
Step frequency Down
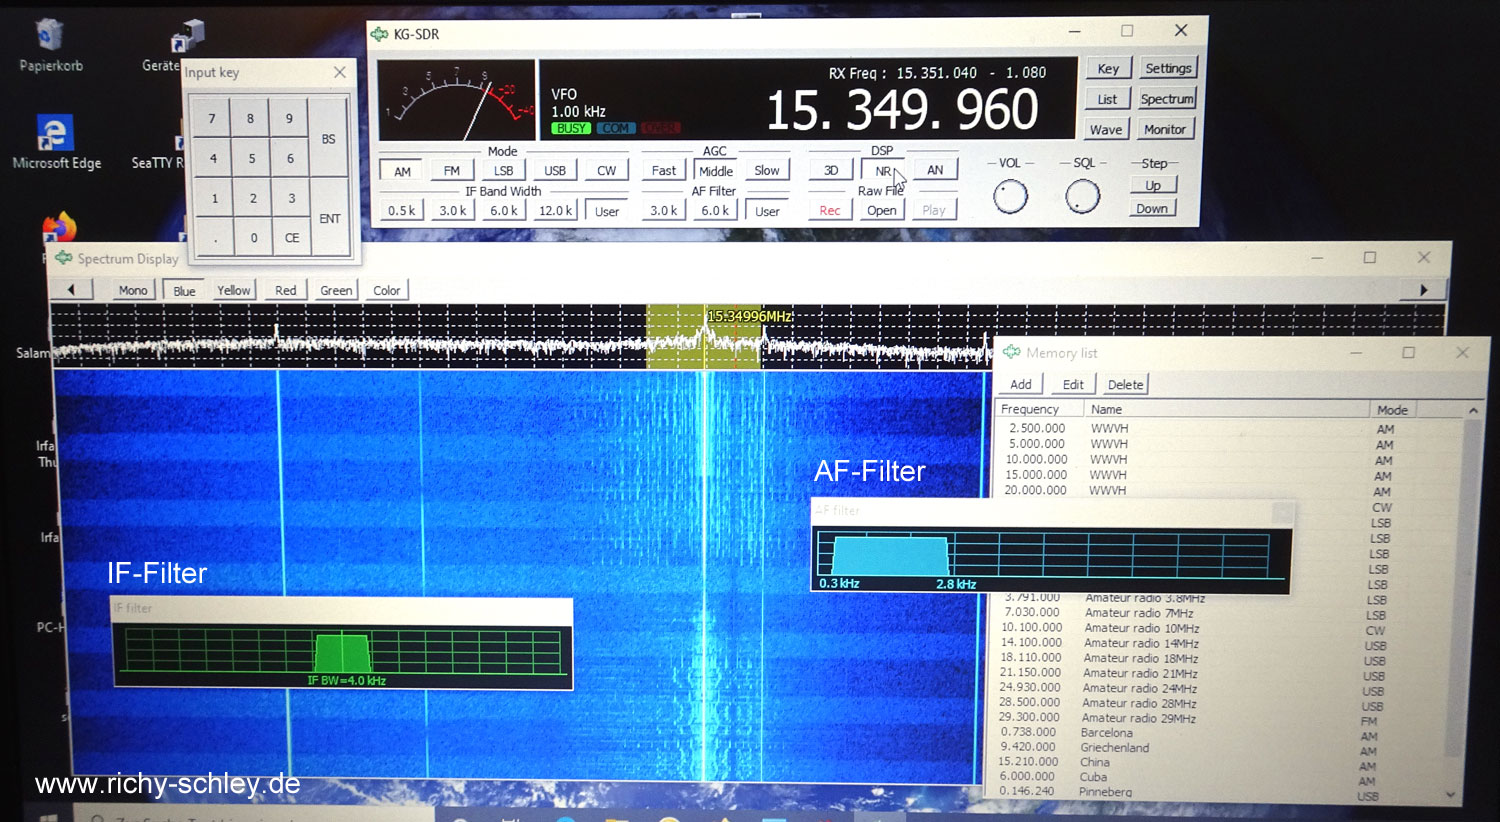point(1151,209)
